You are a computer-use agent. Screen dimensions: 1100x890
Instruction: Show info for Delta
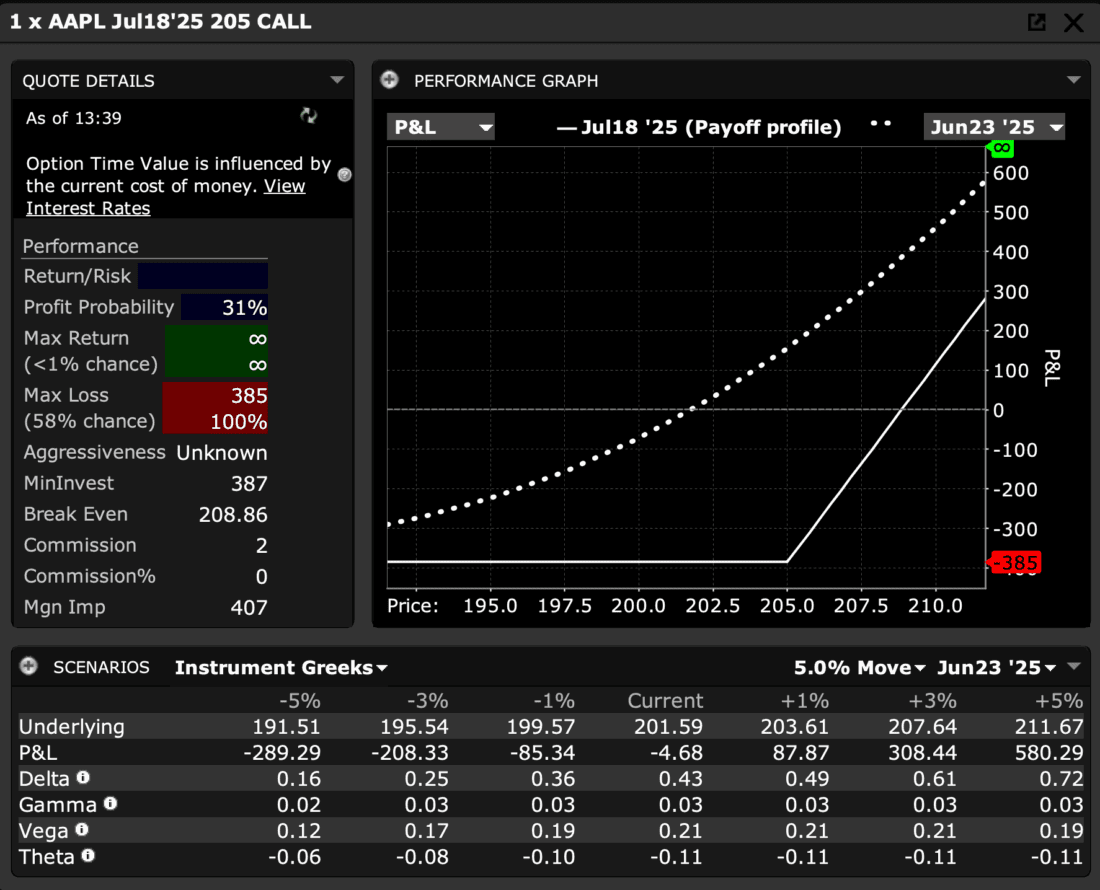[x=83, y=777]
